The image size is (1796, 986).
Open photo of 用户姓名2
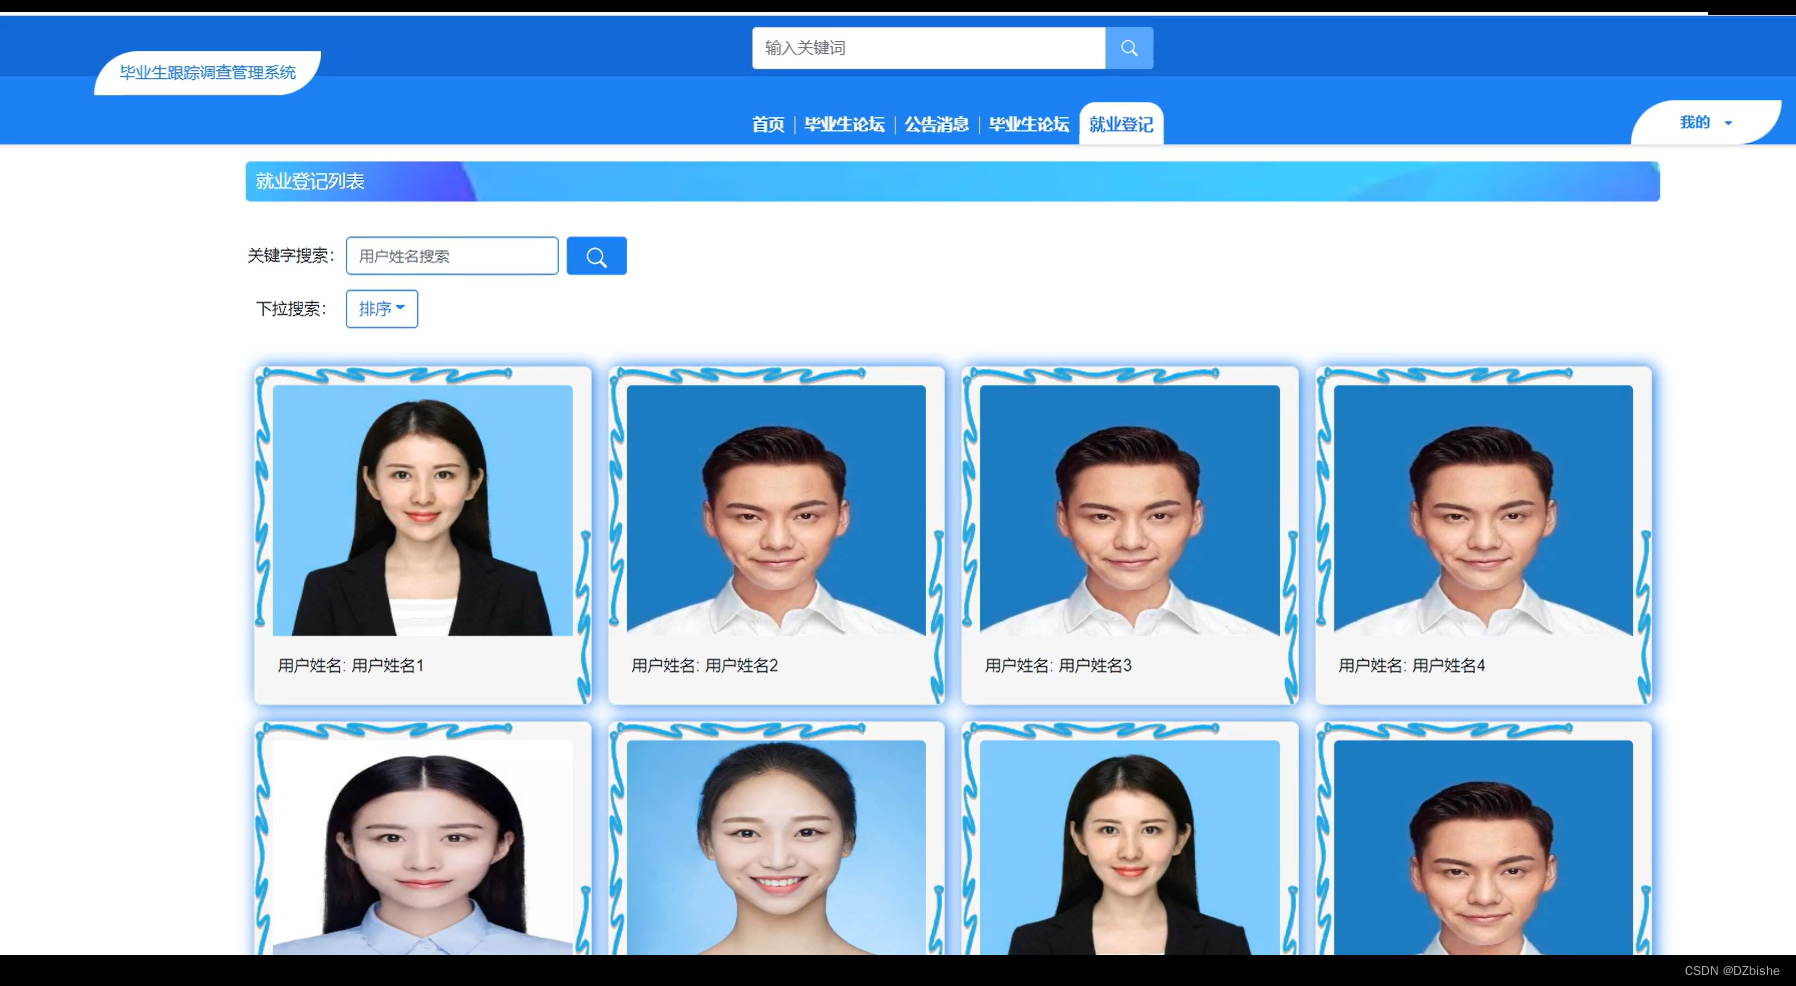pos(776,510)
